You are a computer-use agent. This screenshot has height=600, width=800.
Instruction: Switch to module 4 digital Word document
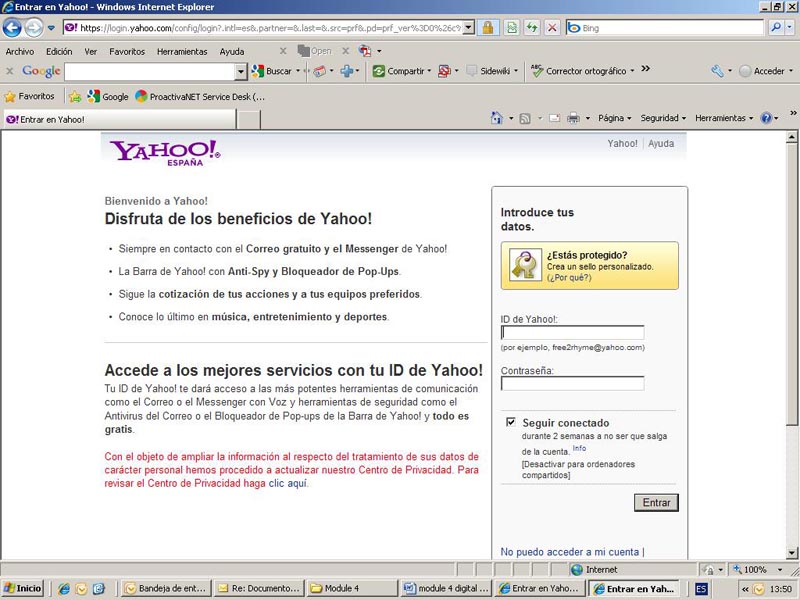coord(447,588)
